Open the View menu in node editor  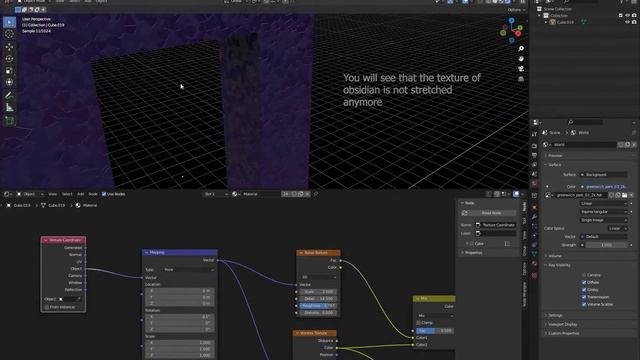click(53, 194)
